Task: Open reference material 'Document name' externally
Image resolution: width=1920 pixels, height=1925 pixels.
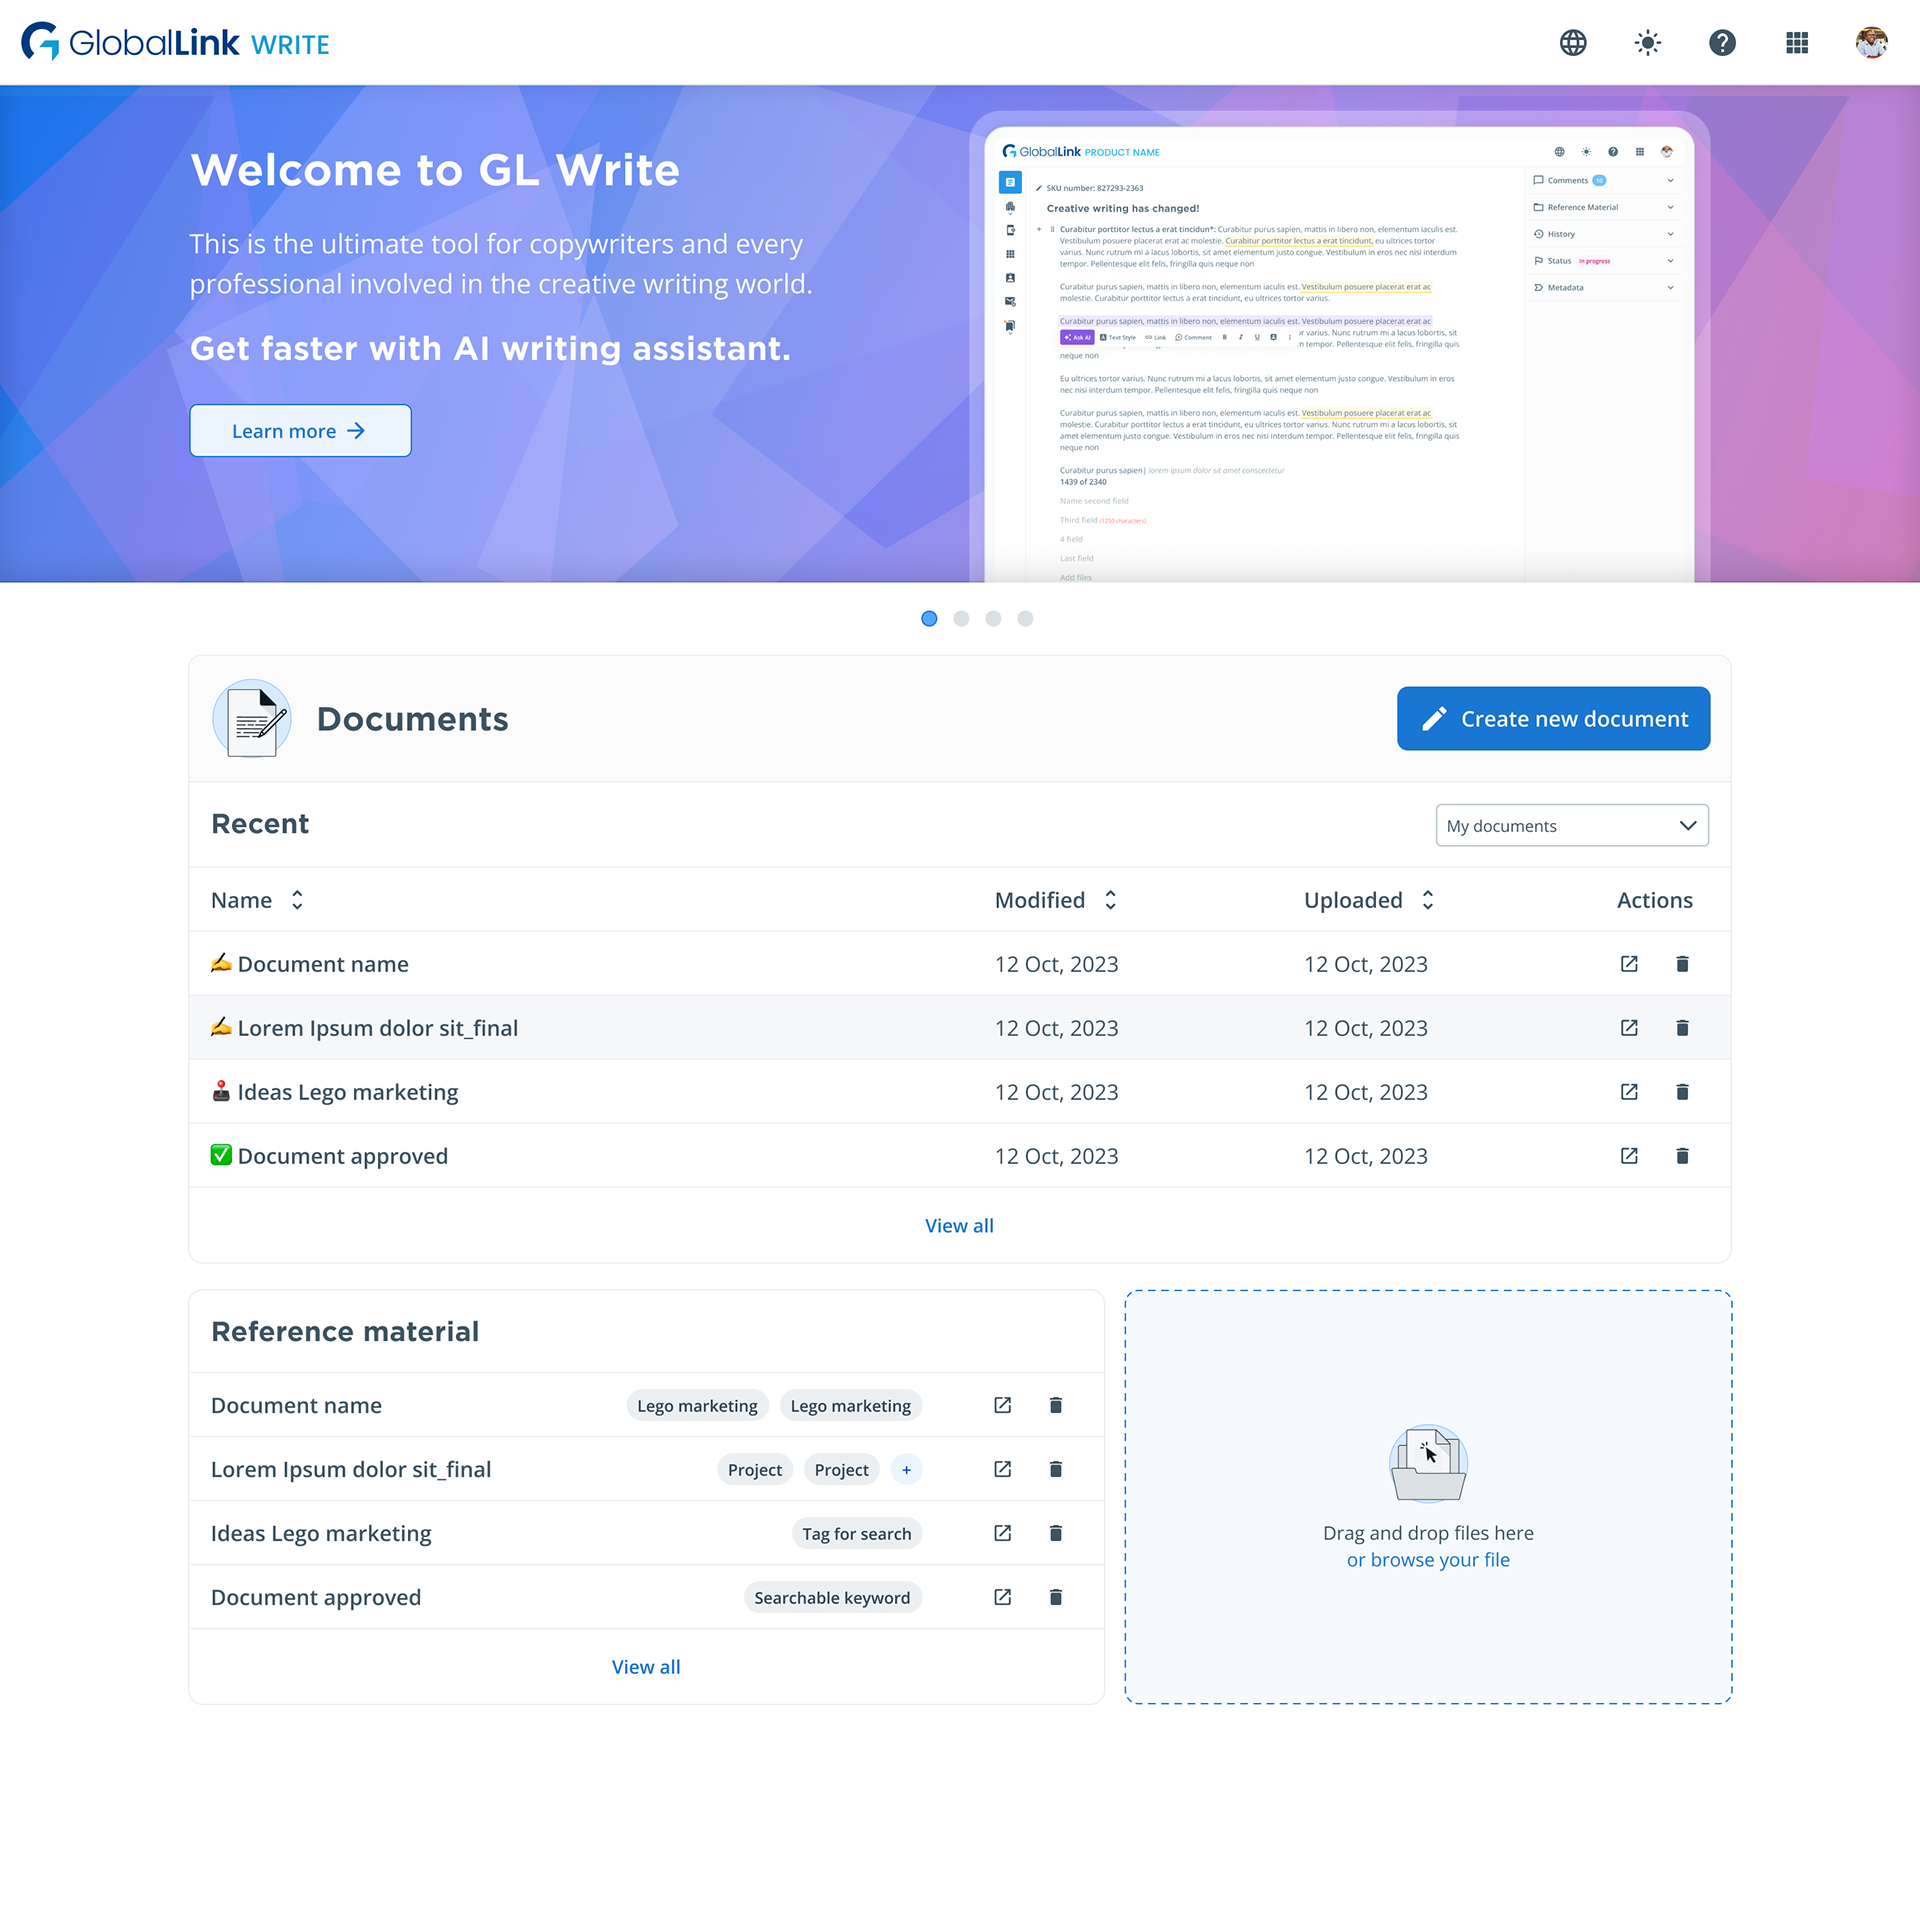Action: pos(1002,1406)
